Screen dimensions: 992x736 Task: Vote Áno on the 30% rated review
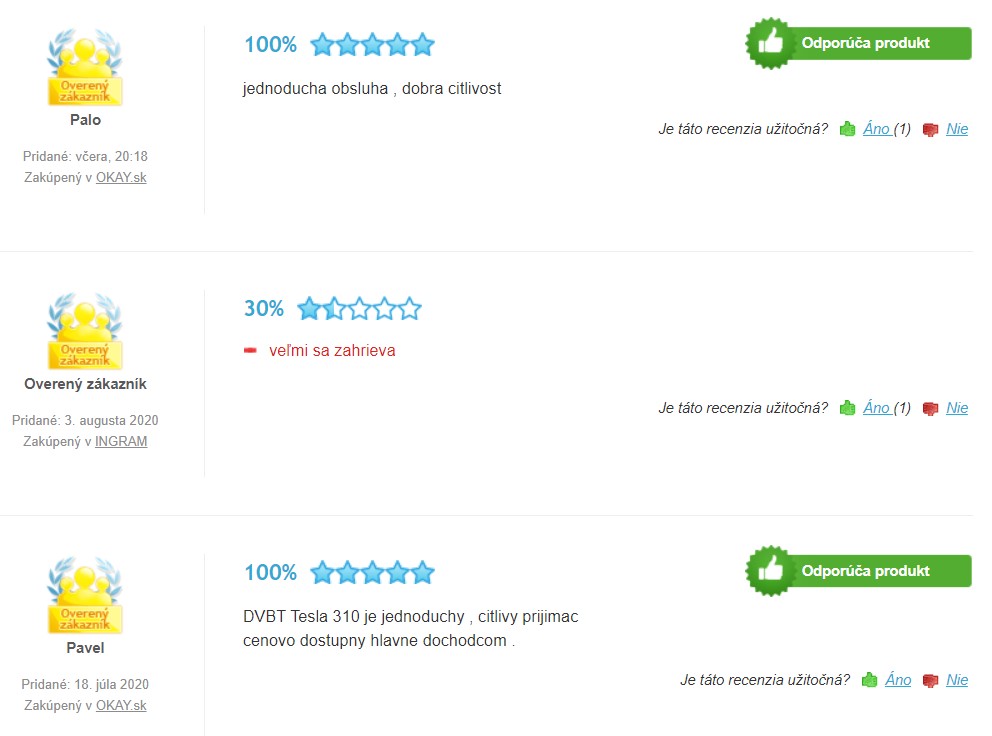click(x=877, y=408)
